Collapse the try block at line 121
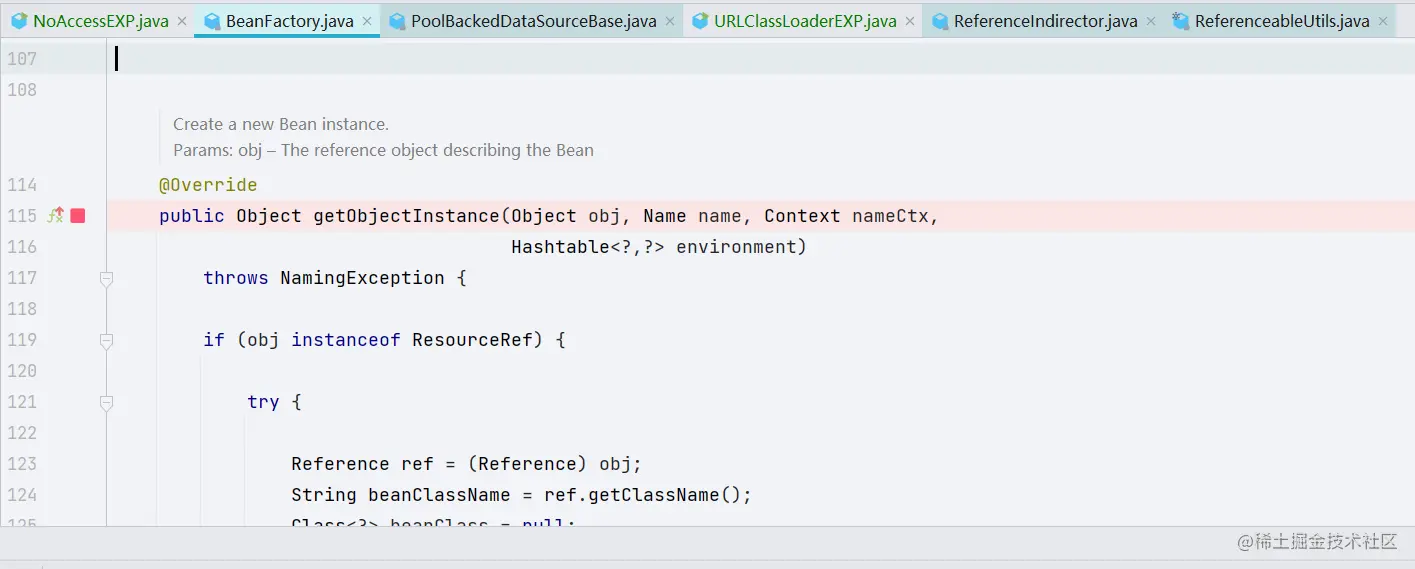 (106, 403)
